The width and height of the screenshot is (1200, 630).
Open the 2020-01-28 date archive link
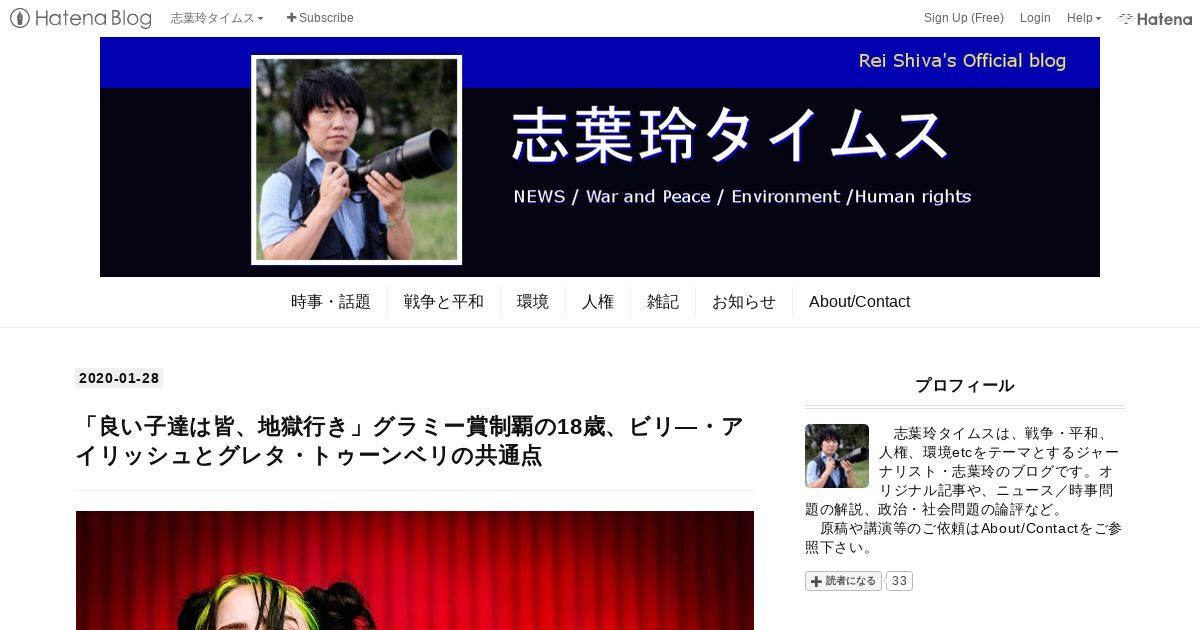click(x=119, y=378)
